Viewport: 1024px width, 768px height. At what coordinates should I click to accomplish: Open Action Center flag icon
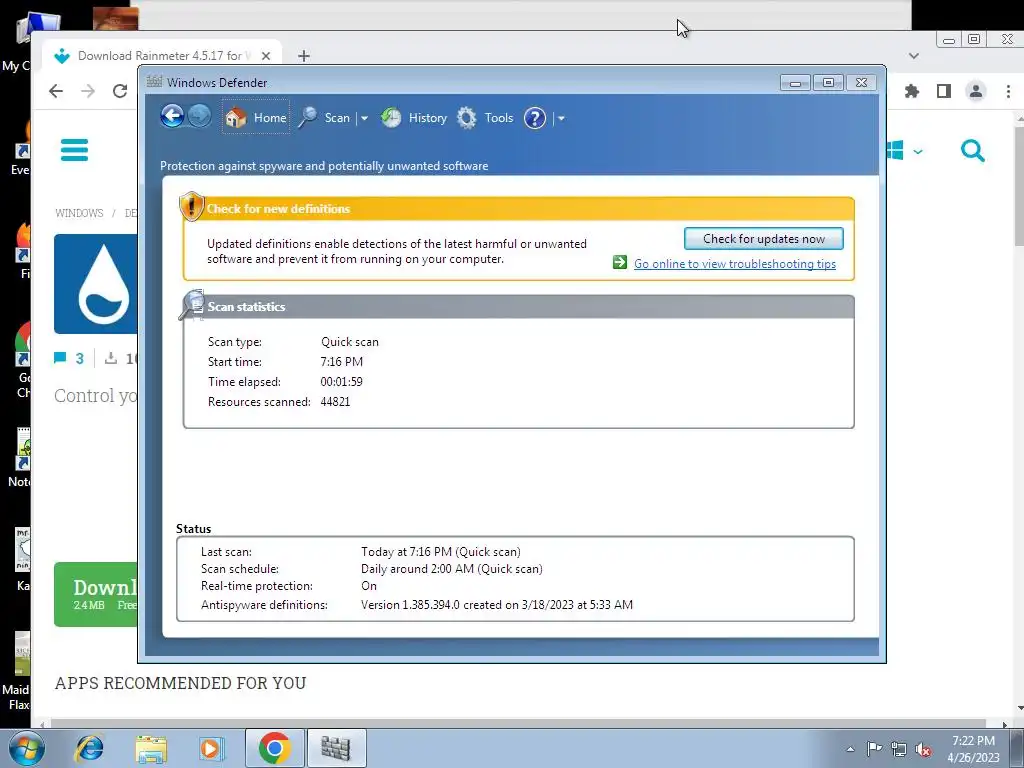[x=874, y=749]
